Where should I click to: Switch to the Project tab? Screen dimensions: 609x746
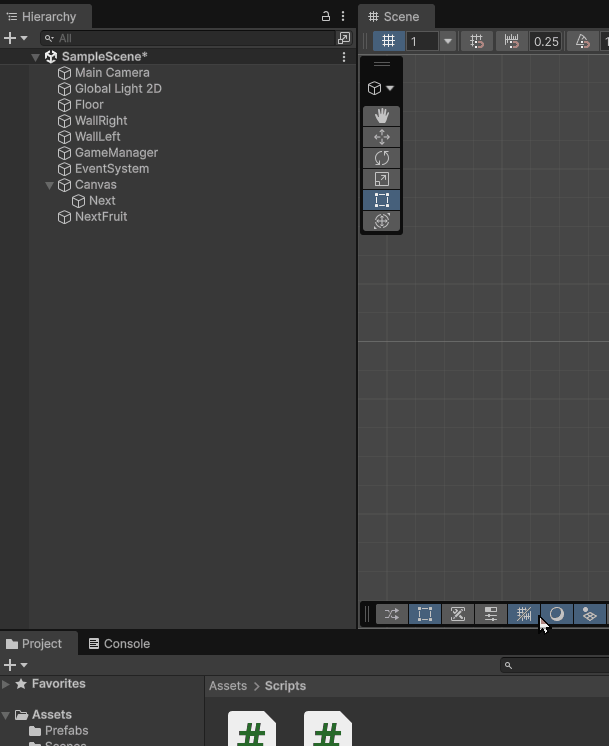click(39, 644)
